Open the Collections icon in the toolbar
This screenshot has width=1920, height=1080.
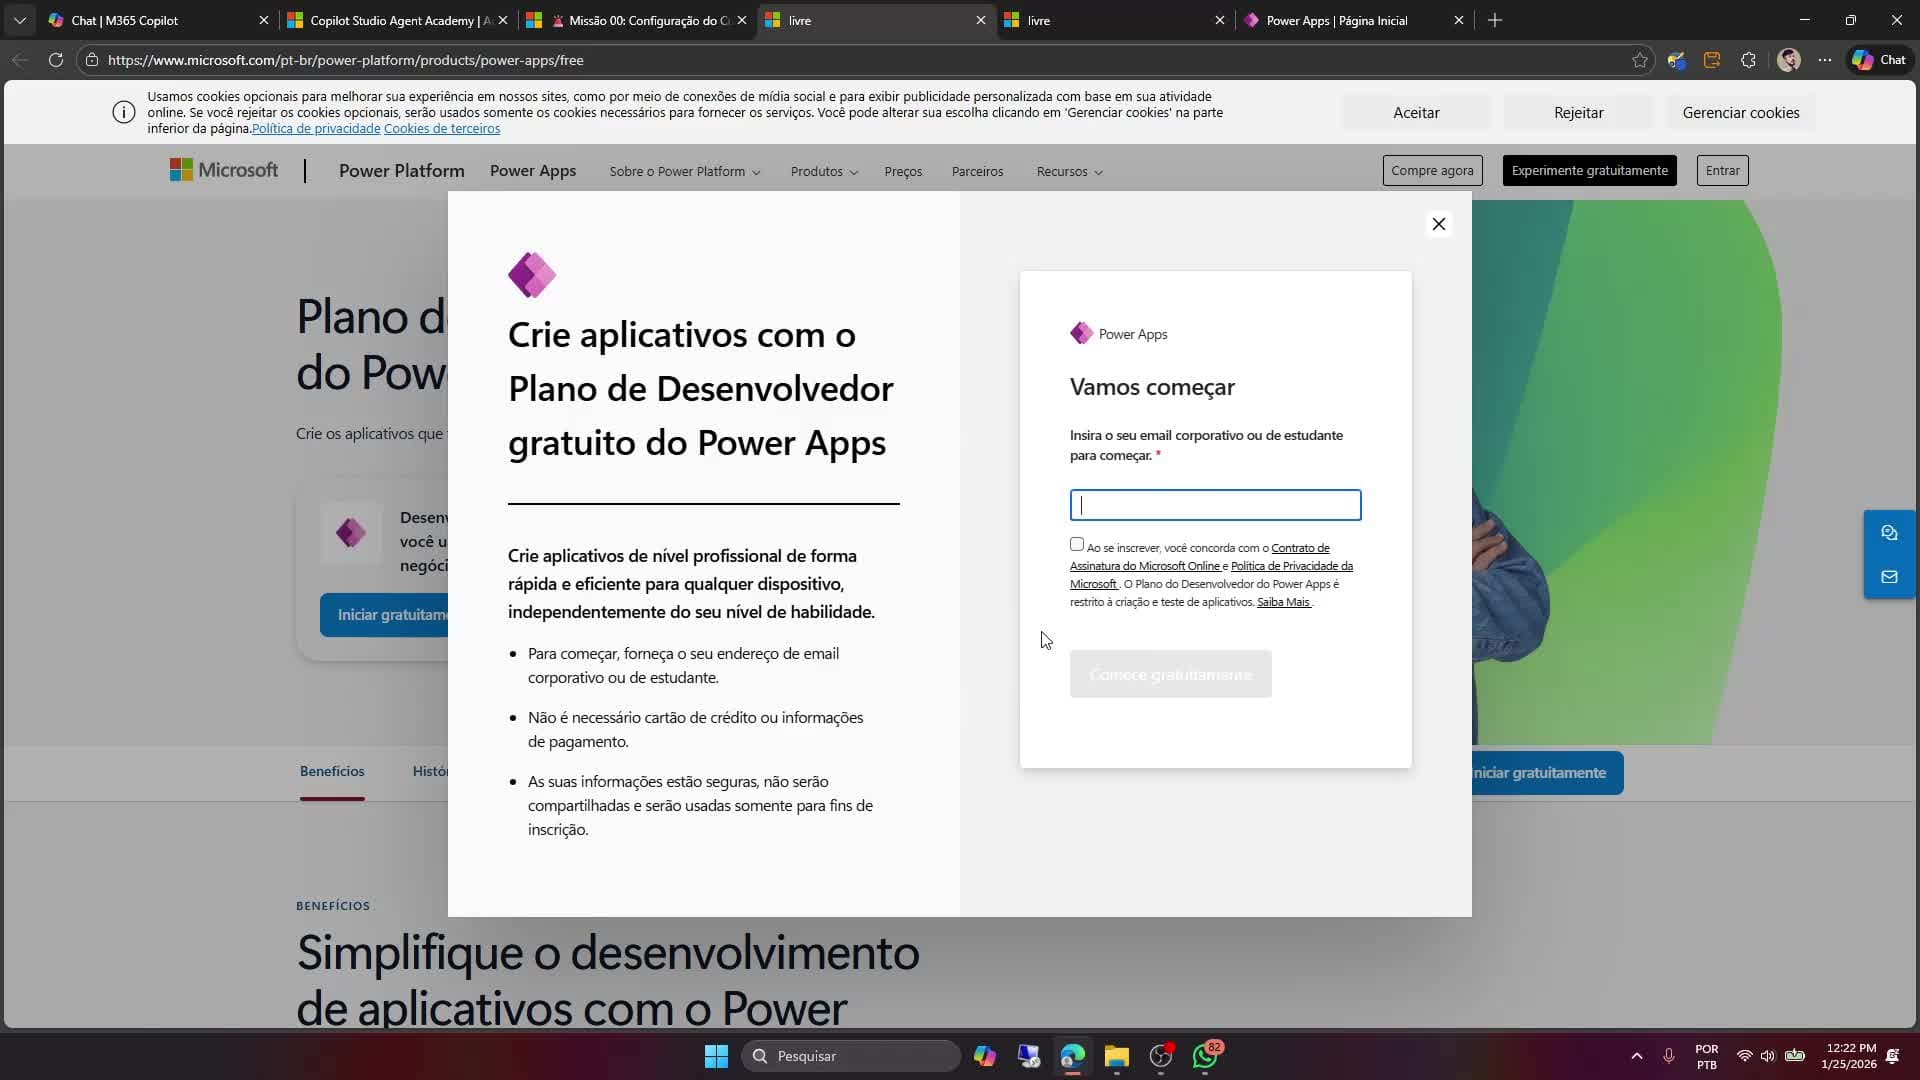(x=1712, y=60)
